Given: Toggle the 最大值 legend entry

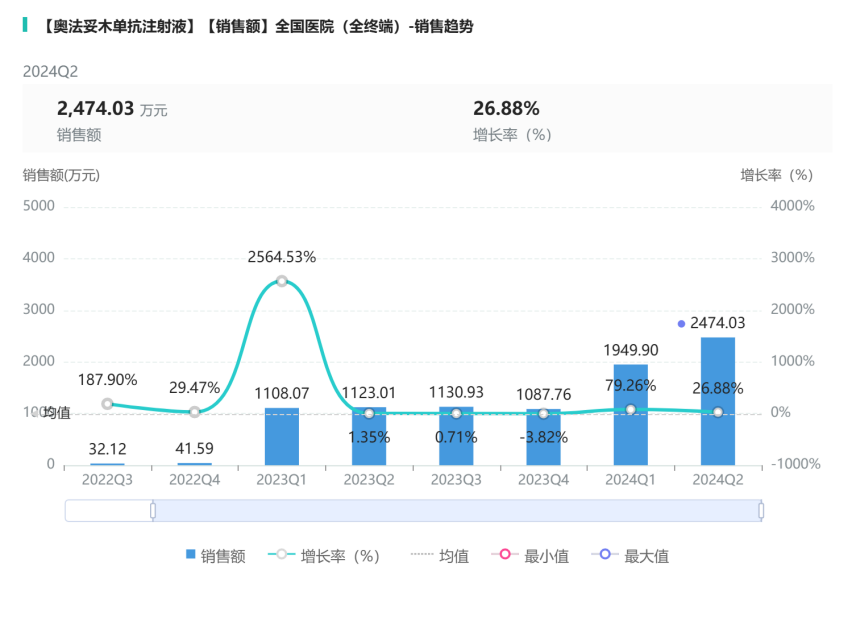Looking at the screenshot, I should (x=630, y=556).
